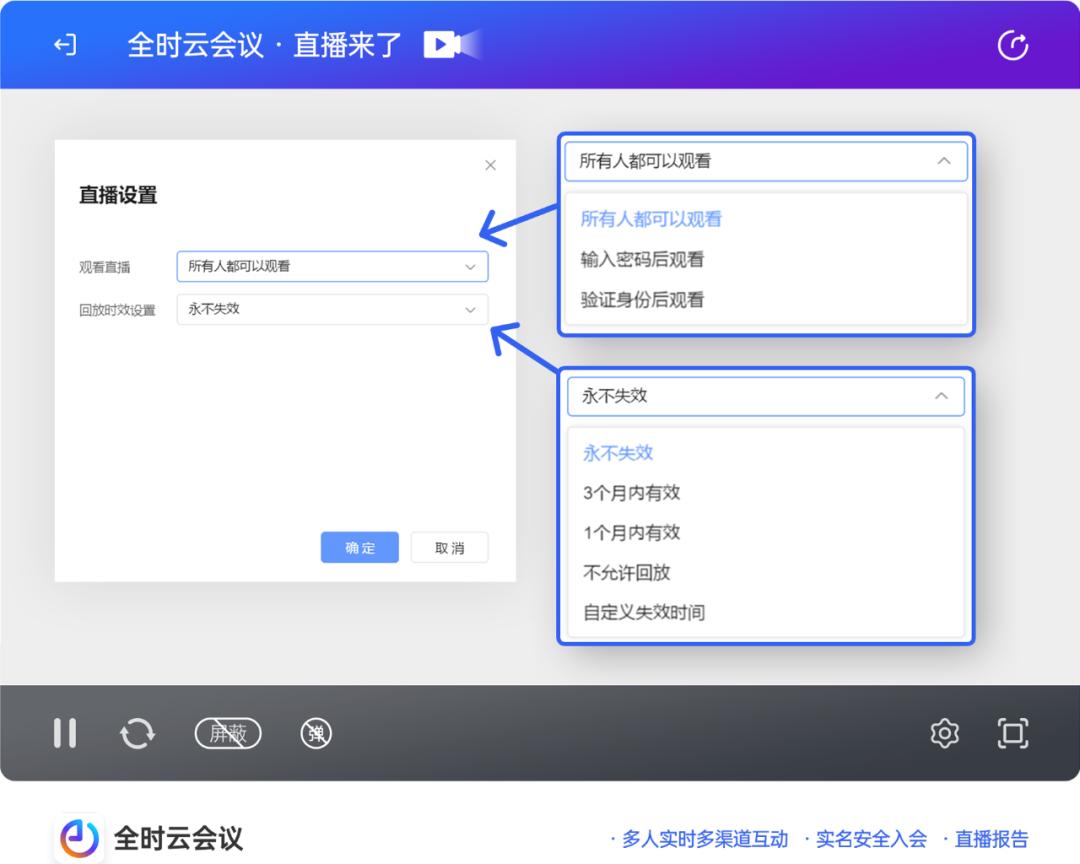Confirm settings with the 确定 button
This screenshot has width=1080, height=864.
(x=359, y=547)
